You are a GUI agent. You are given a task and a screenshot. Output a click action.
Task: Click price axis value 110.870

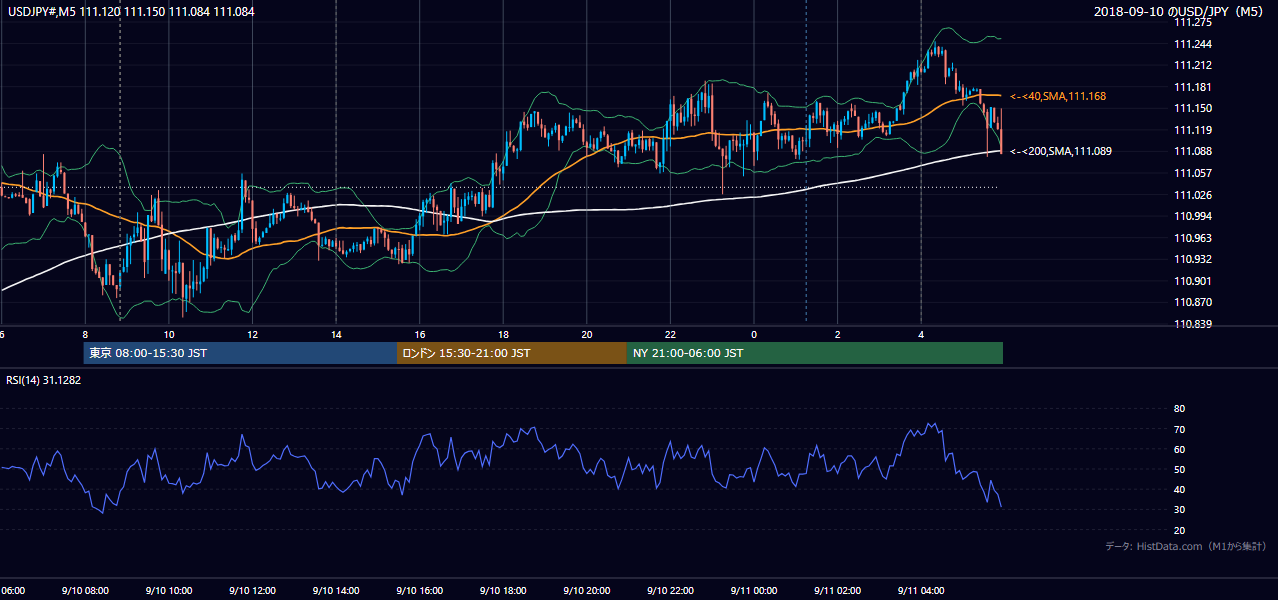1193,302
